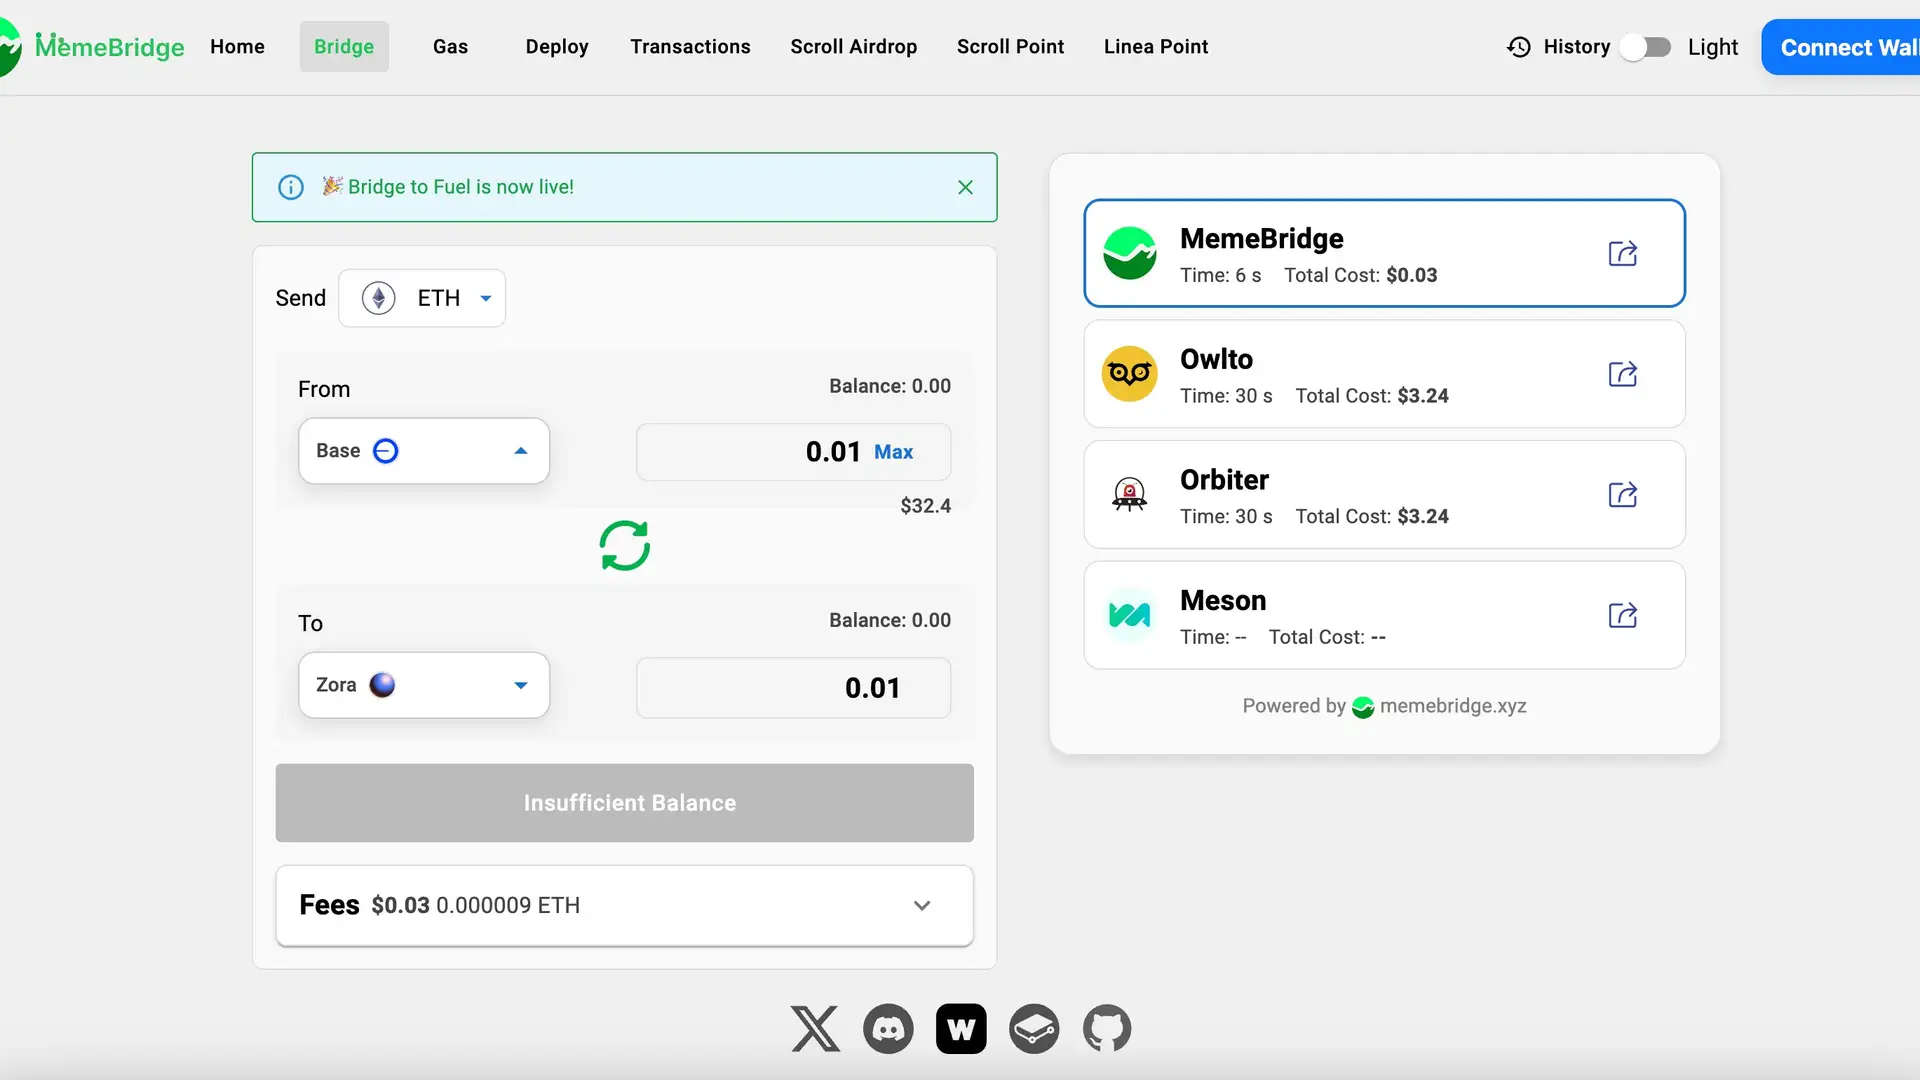Open the Scroll Airdrop menu item
The image size is (1920, 1080).
click(x=853, y=47)
